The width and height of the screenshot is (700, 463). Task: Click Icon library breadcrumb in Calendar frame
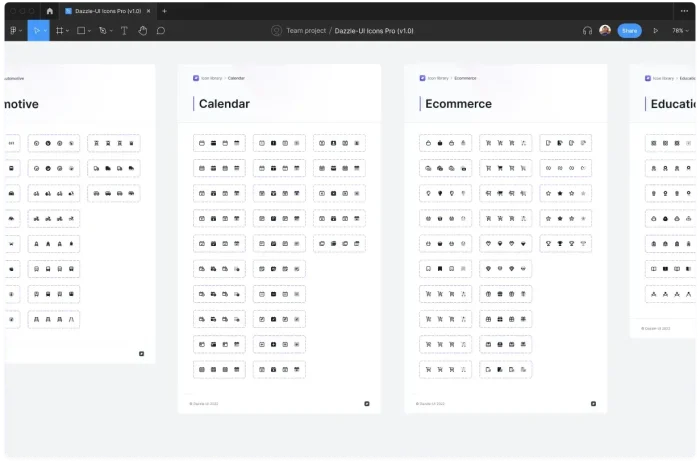212,78
